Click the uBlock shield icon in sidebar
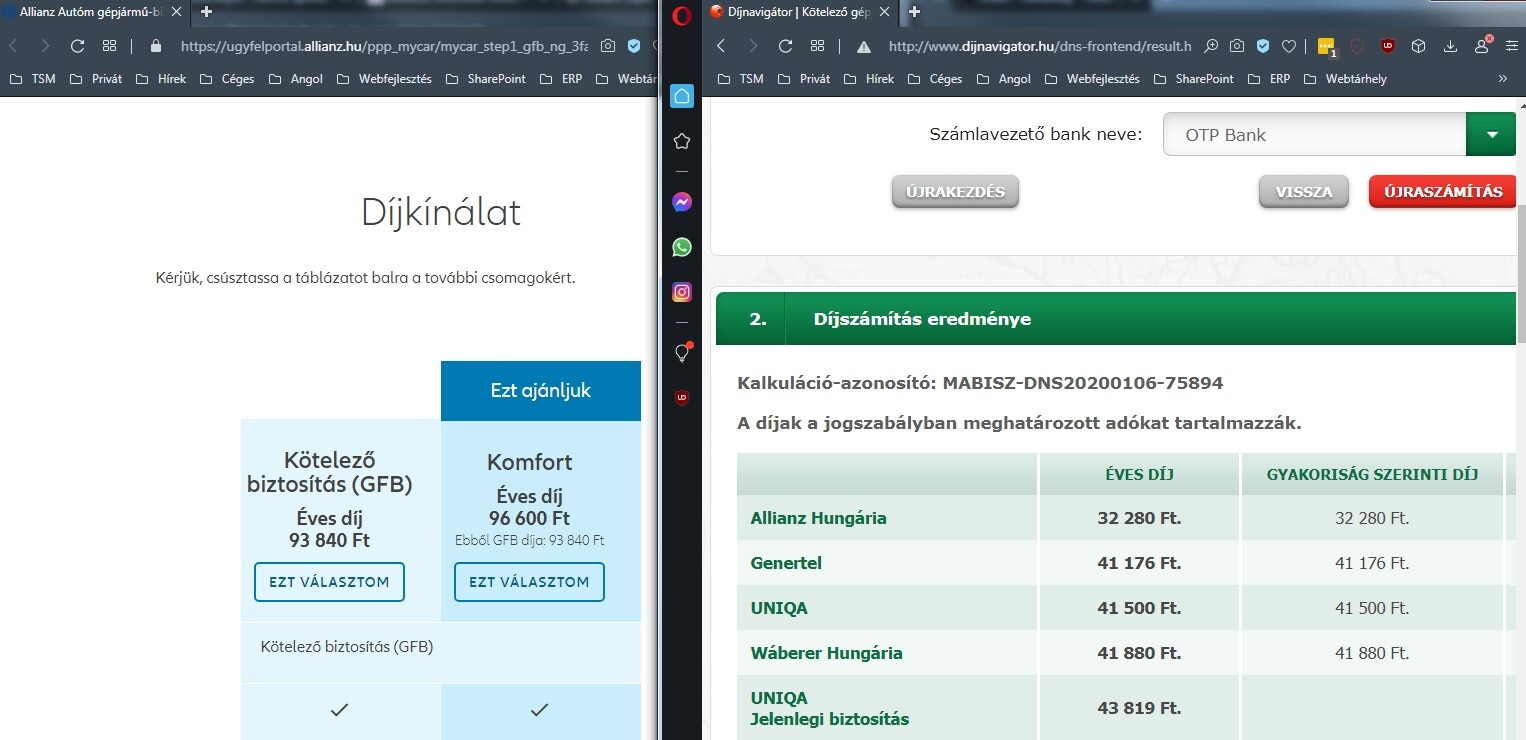The width and height of the screenshot is (1526, 740). point(682,398)
